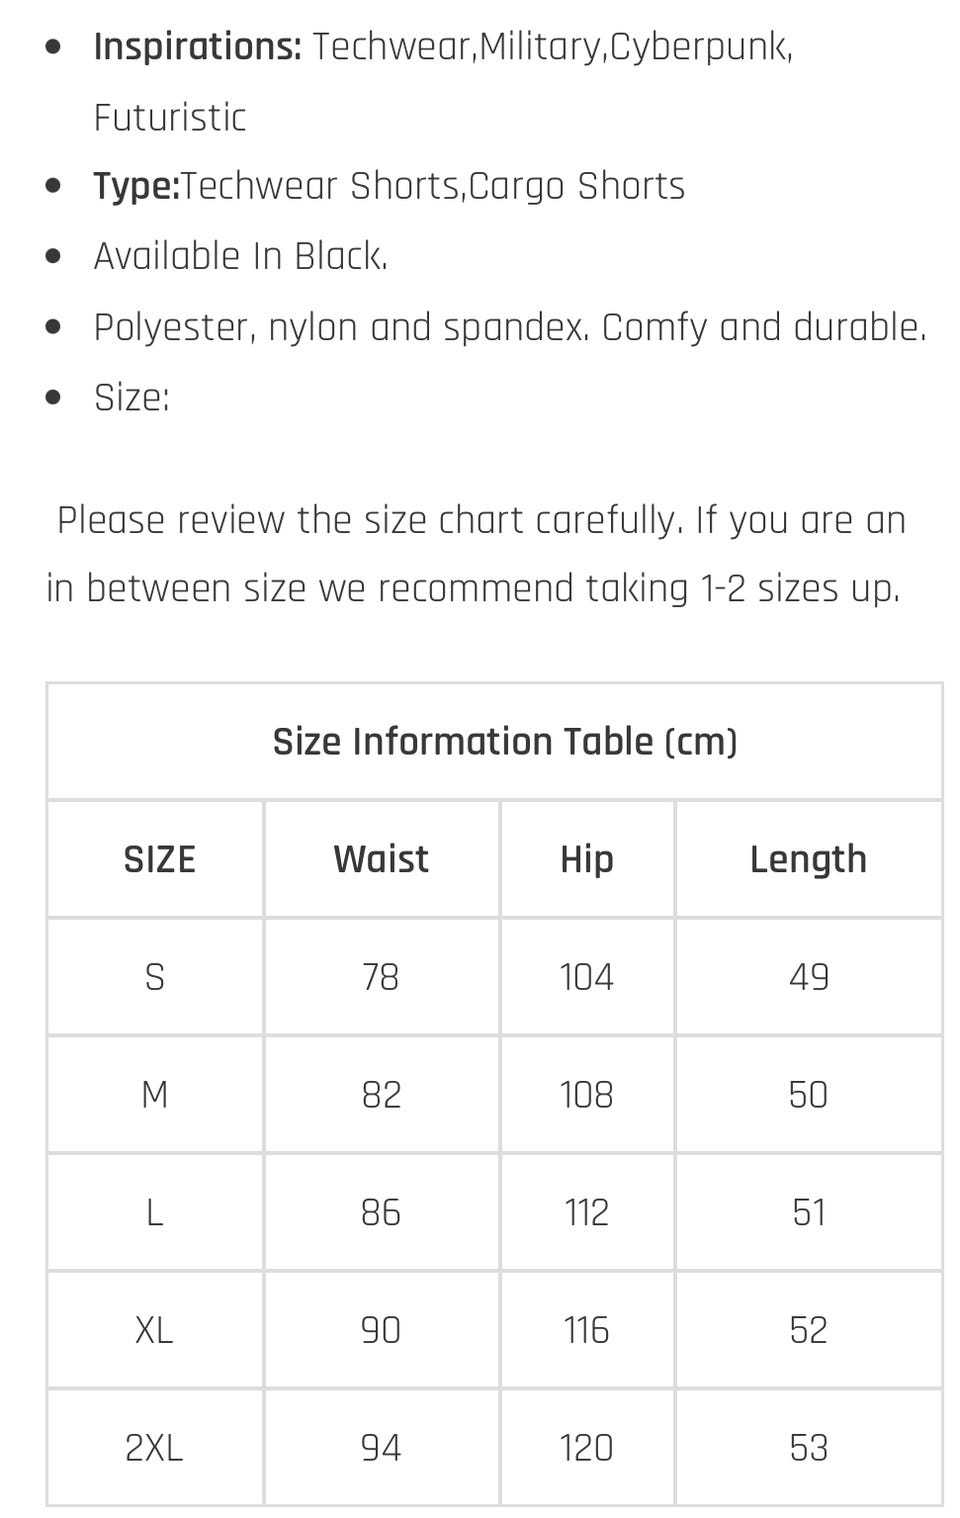Click the size chart review paragraph
960x1518 pixels.
477,554
